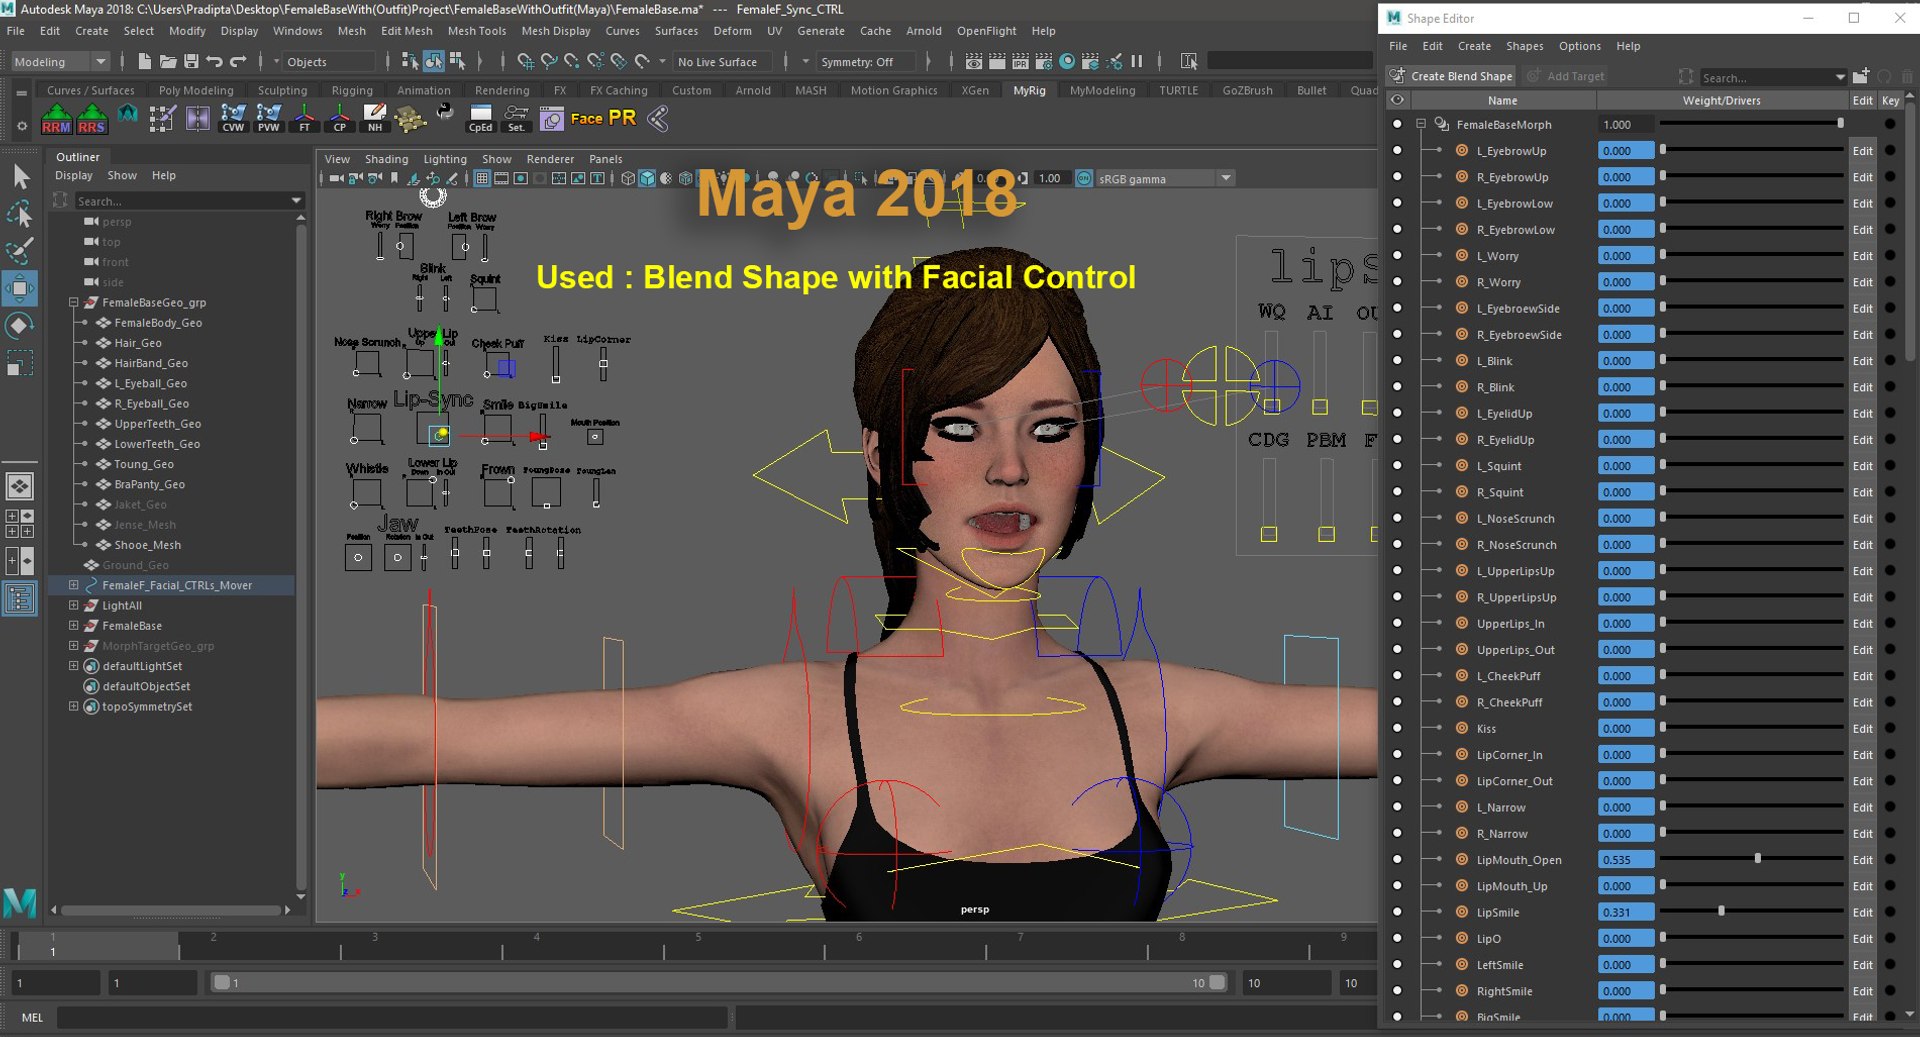The image size is (1920, 1037).
Task: Click the Python script shelf icon
Action: click(445, 113)
